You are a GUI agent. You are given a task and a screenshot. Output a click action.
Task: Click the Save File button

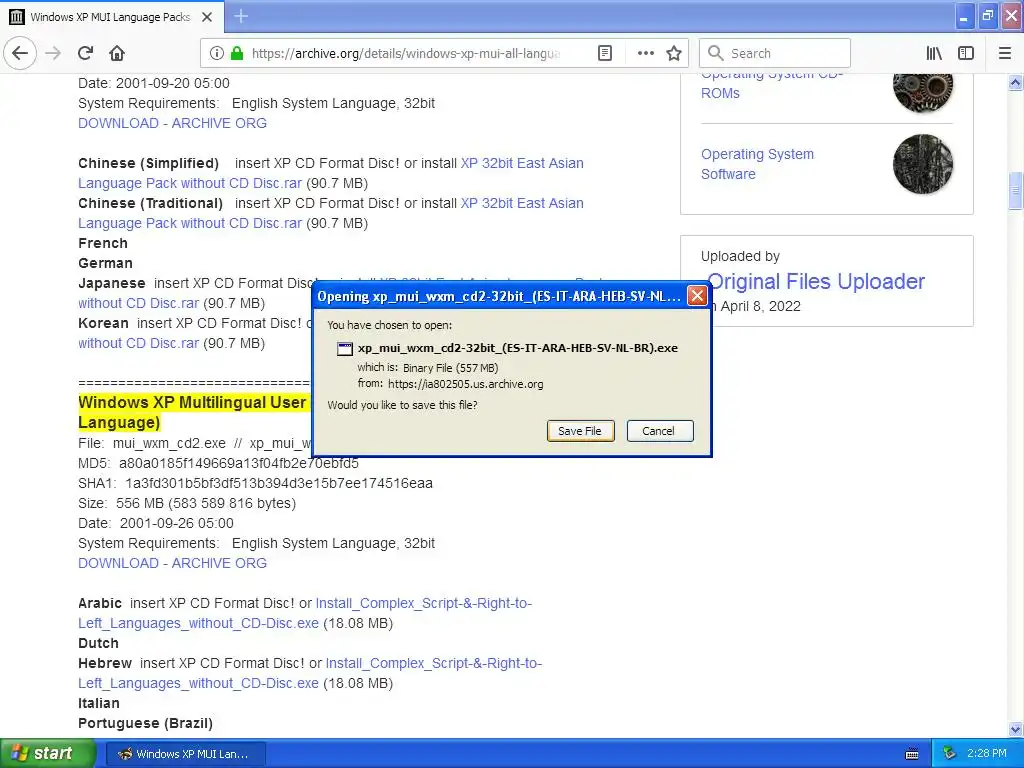[580, 431]
